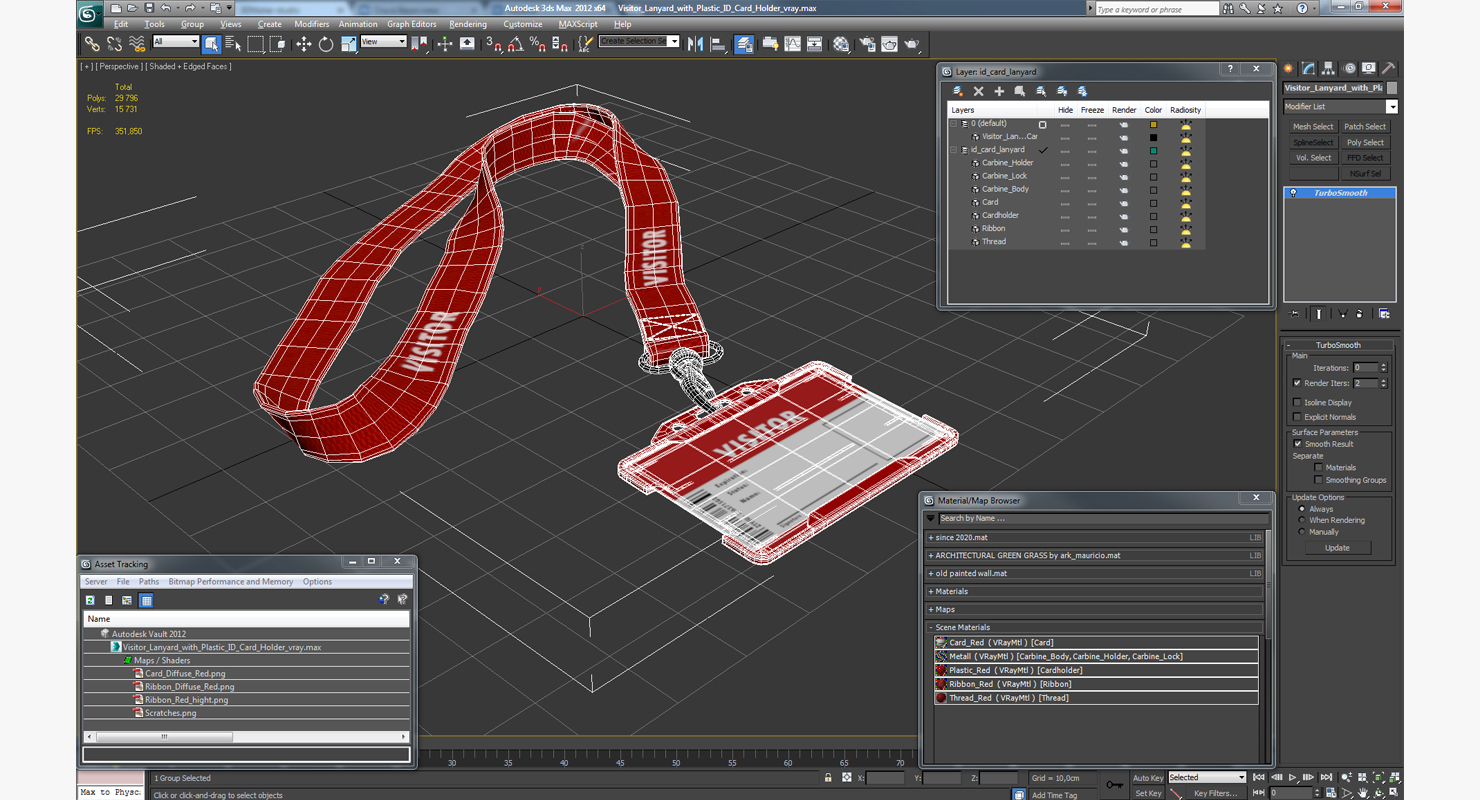
Task: Collapse Scene Materials group
Action: 931,628
